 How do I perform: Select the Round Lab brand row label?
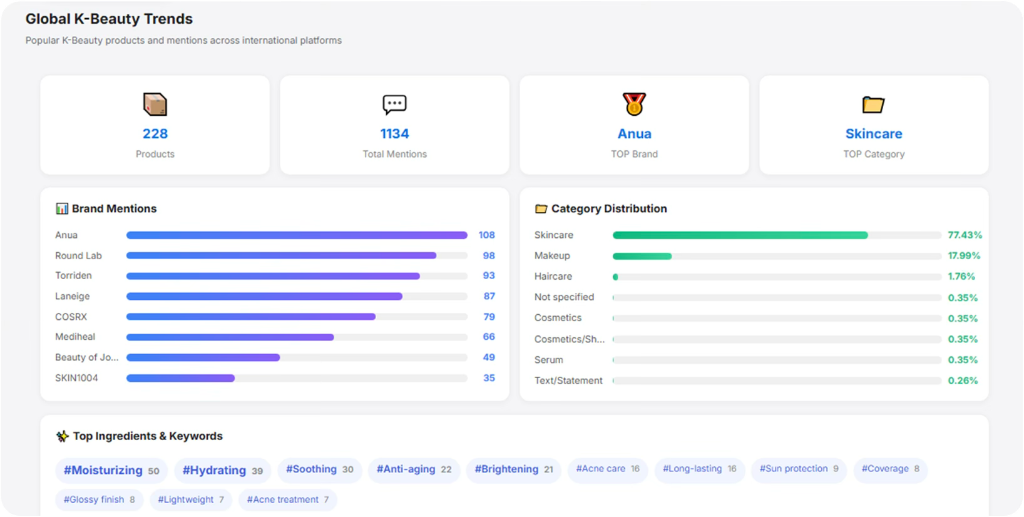pos(78,256)
